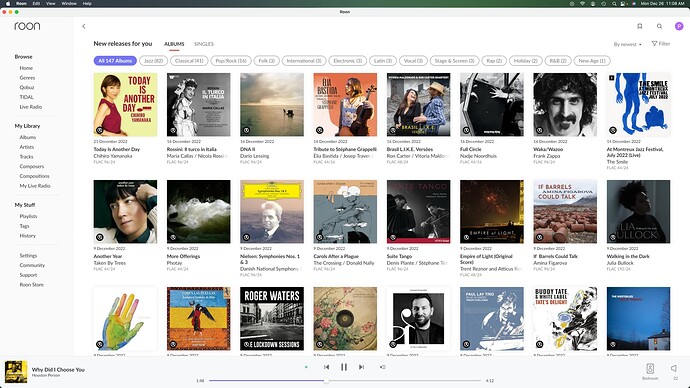Image resolution: width=690 pixels, height=388 pixels.
Task: Open the Edit menu
Action: point(36,3)
